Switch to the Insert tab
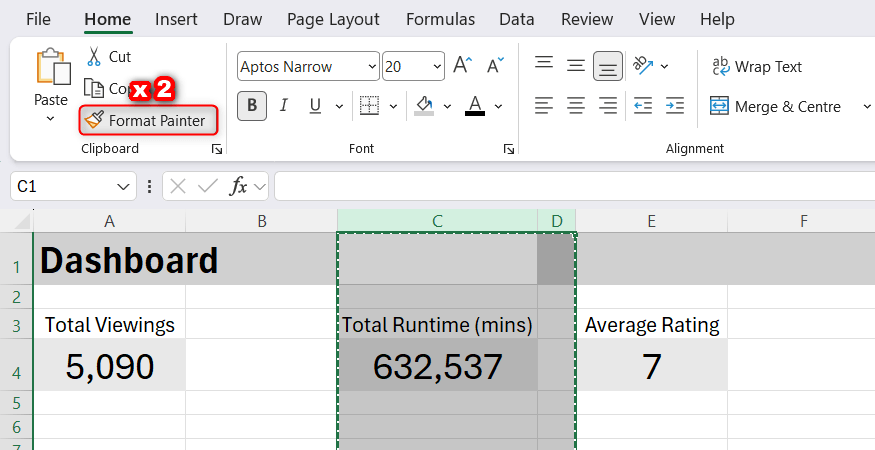Image resolution: width=875 pixels, height=450 pixels. coord(176,19)
